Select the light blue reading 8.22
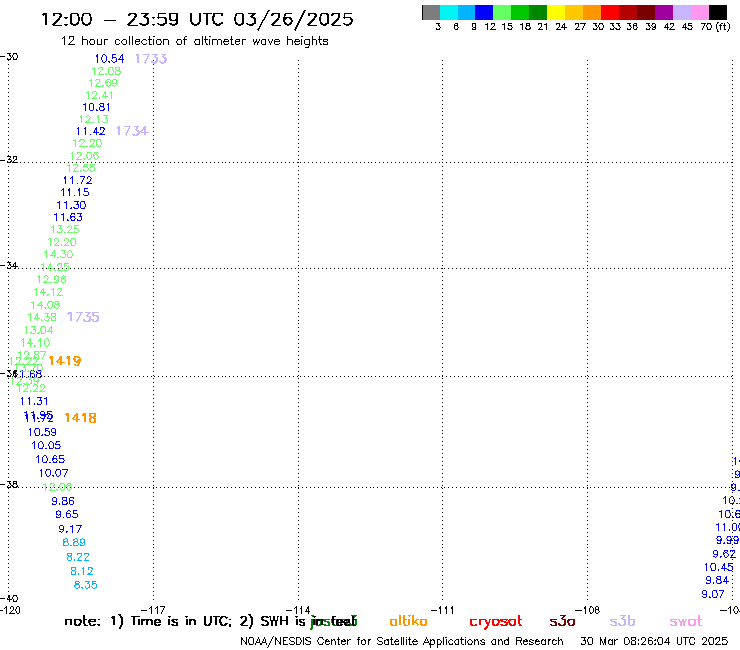 click(x=78, y=557)
